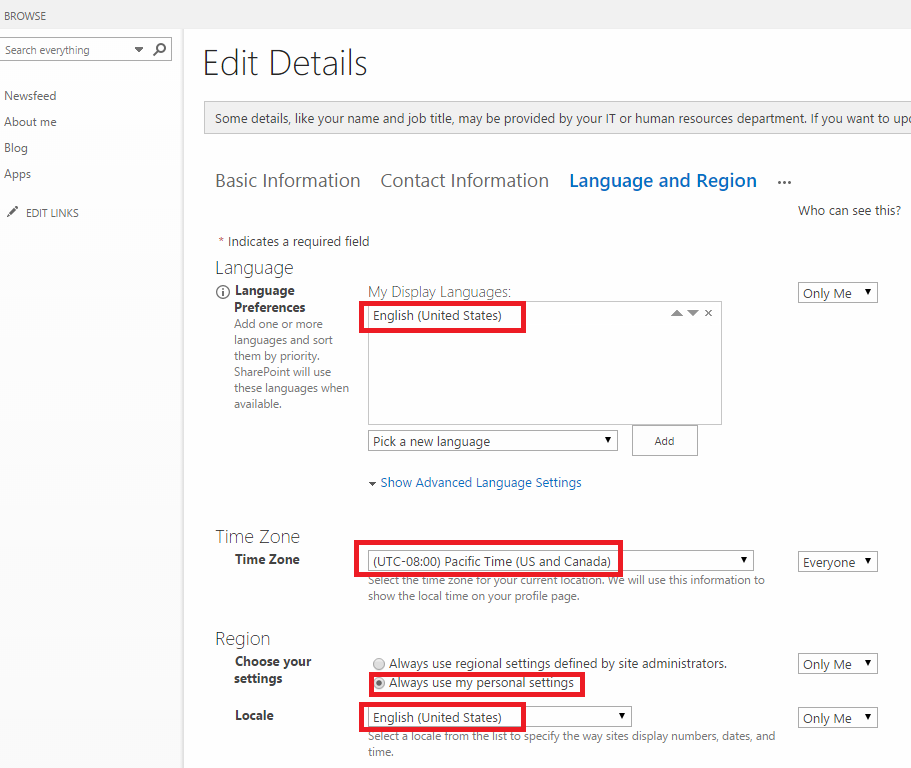Select Always use site administrators' regional settings
Viewport: 911px width, 768px height.
(379, 663)
